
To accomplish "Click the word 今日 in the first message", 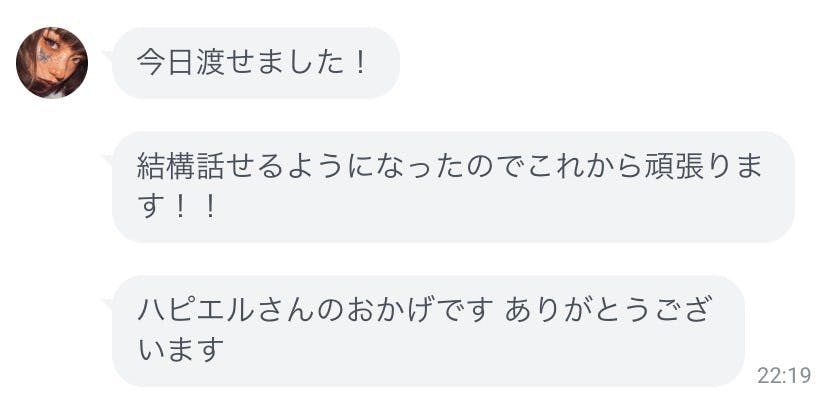I will tap(163, 63).
